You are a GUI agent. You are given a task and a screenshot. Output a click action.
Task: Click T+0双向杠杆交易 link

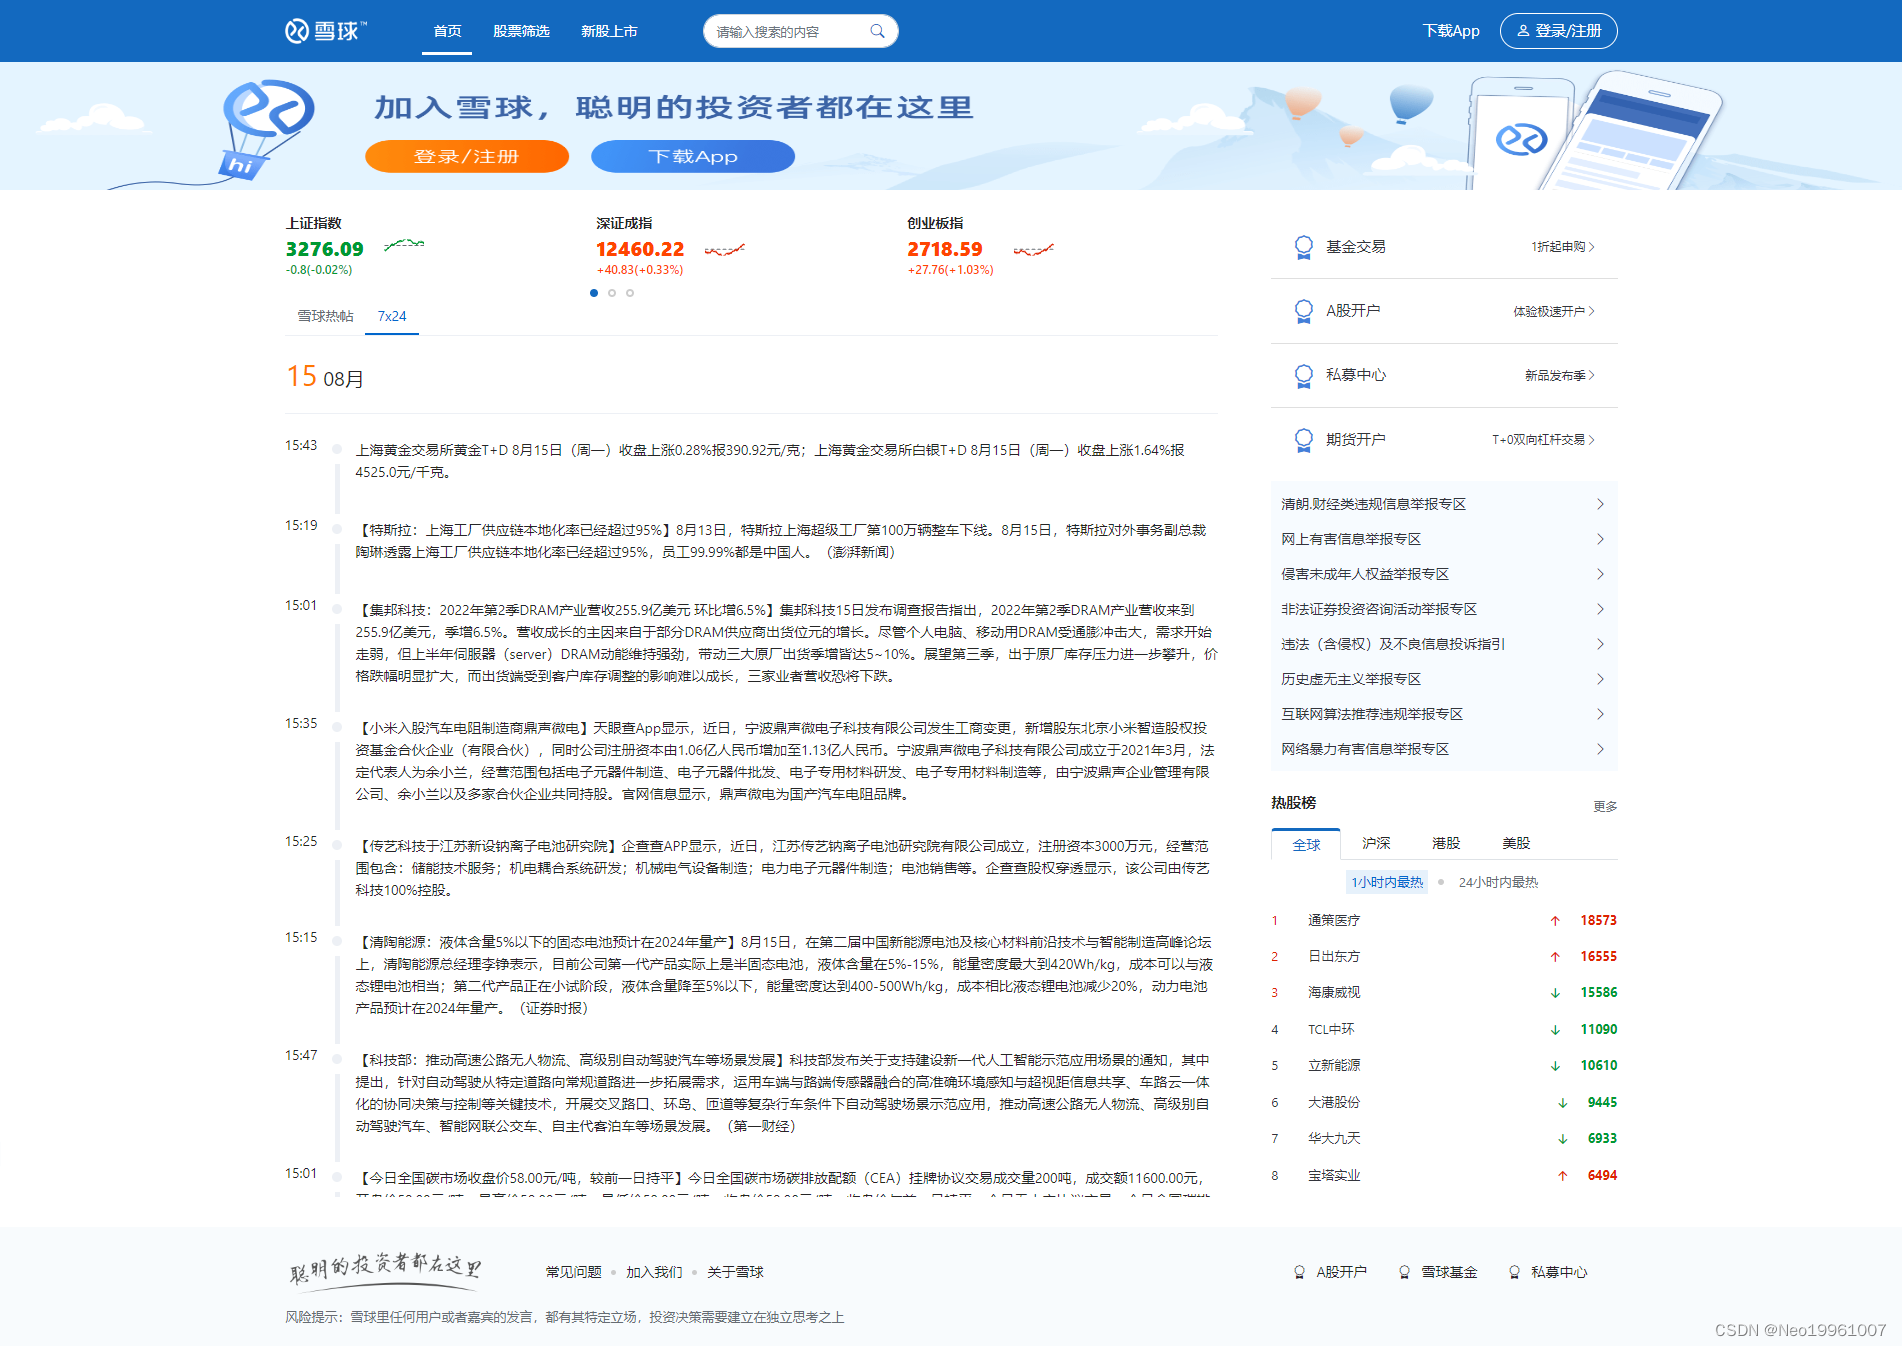point(1543,440)
